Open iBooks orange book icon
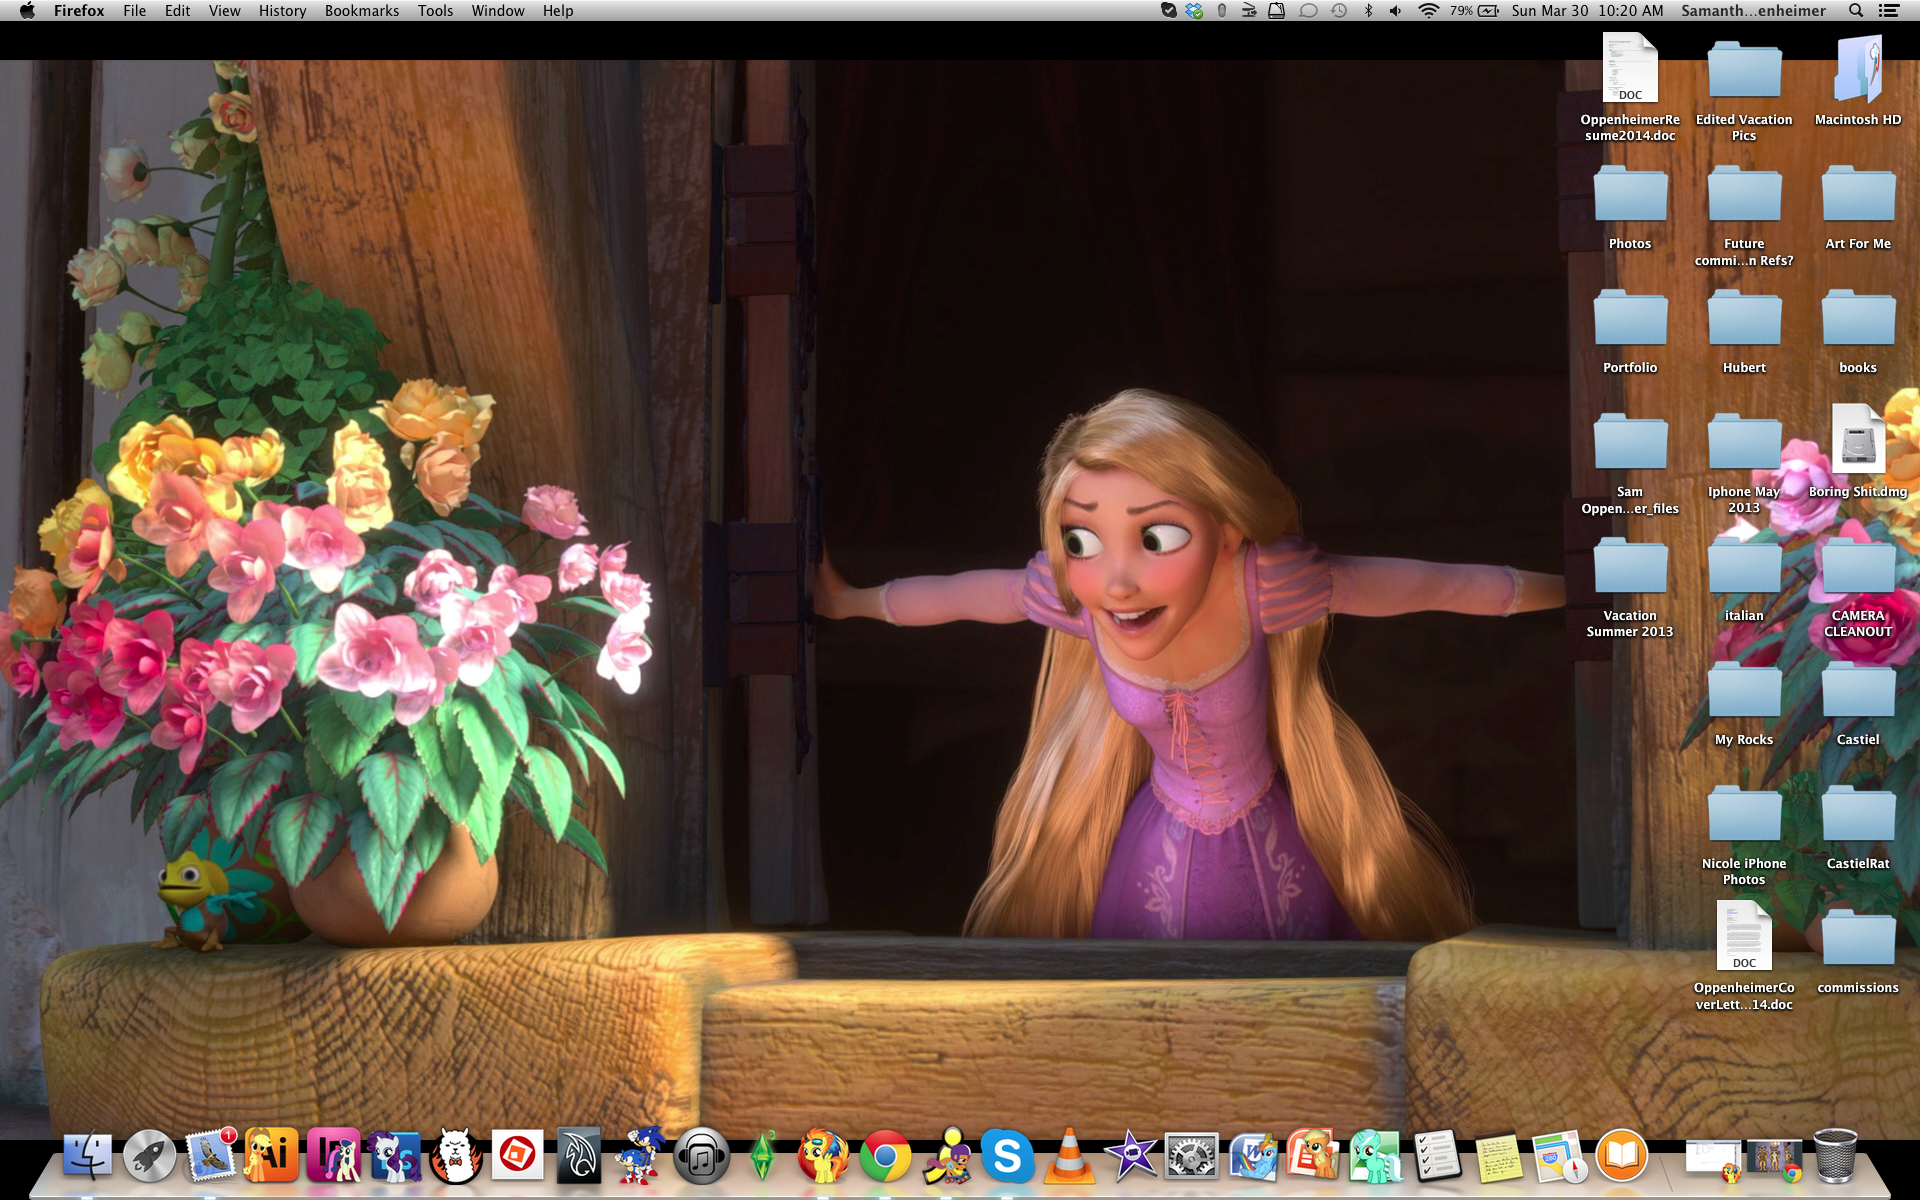Screen dimensions: 1920x1200 click(x=1621, y=1157)
